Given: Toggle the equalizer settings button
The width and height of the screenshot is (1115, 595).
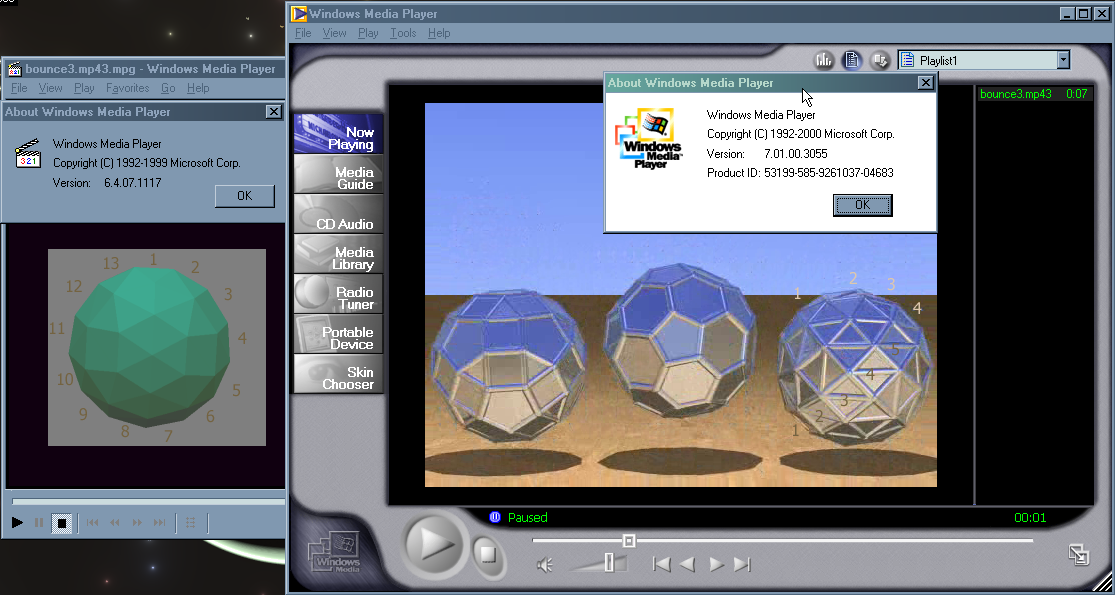Looking at the screenshot, I should (x=824, y=60).
